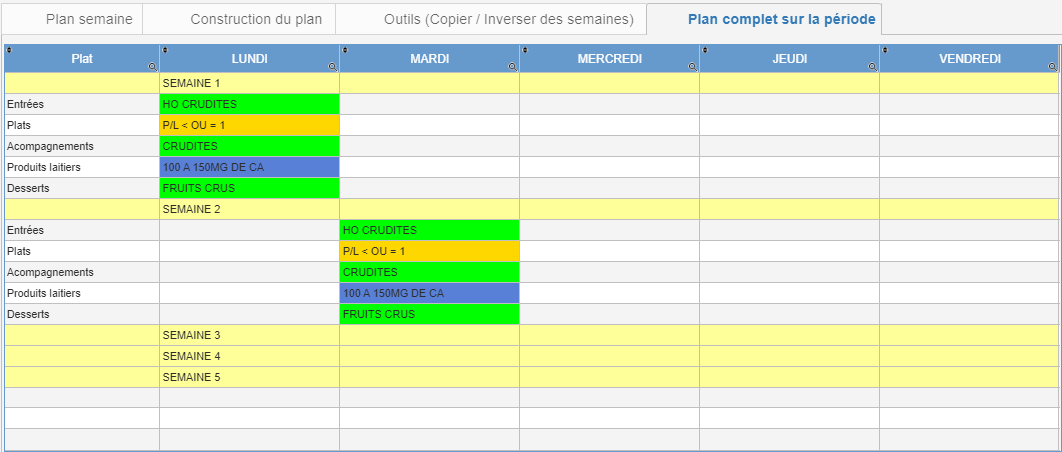
Task: Click the VENDREDI column header
Action: pos(969,59)
